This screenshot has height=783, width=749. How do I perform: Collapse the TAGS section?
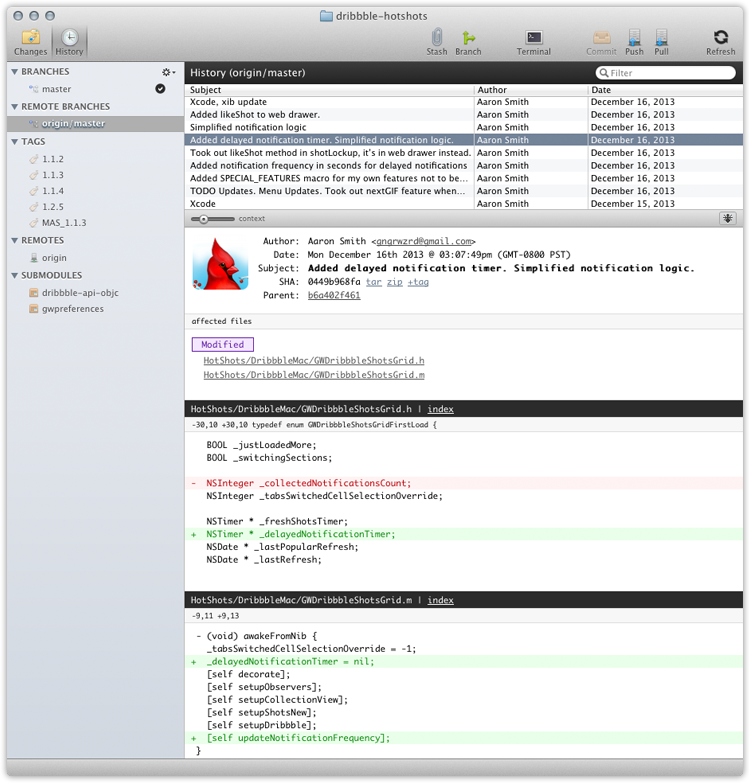(x=14, y=142)
